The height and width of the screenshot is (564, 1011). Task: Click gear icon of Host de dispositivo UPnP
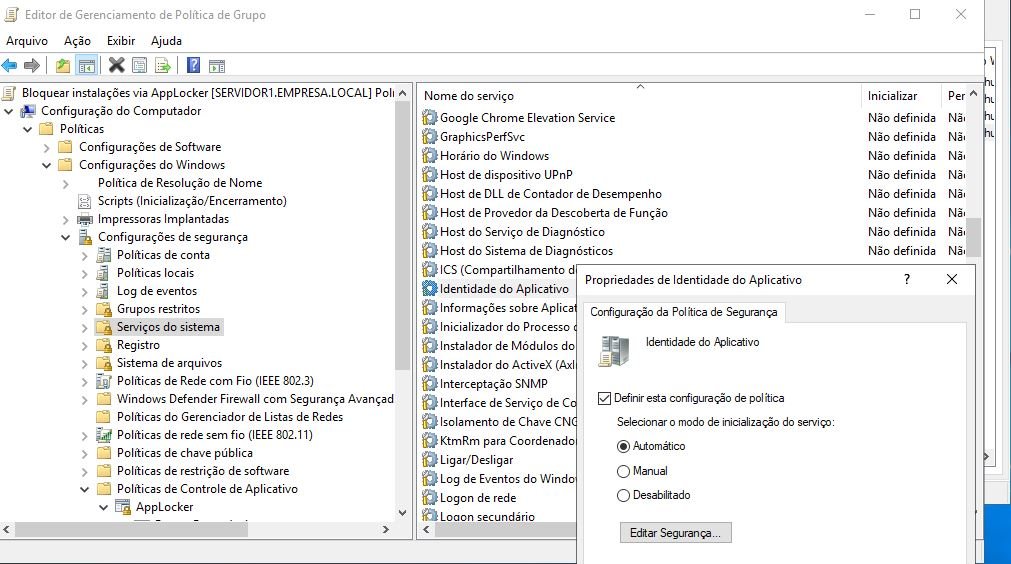click(429, 175)
